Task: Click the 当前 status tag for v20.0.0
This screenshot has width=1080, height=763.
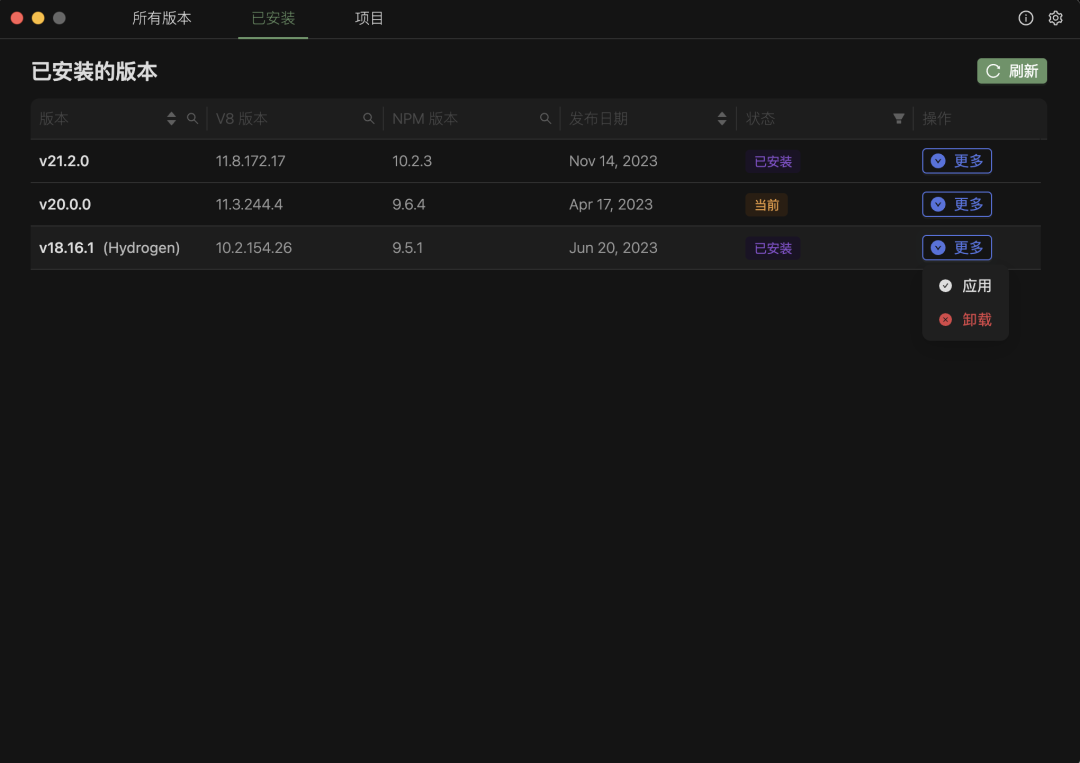Action: pos(766,205)
